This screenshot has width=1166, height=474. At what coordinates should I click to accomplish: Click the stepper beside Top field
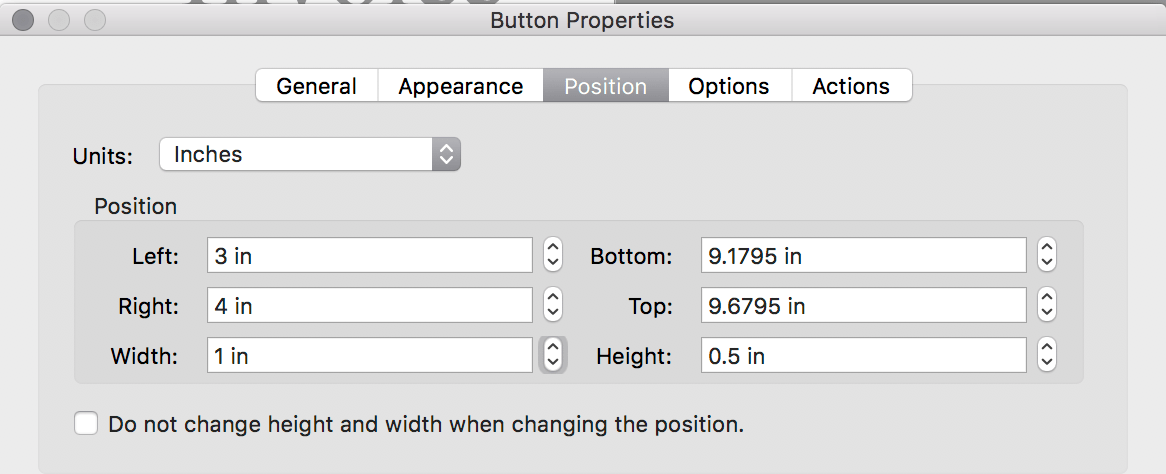click(1047, 306)
